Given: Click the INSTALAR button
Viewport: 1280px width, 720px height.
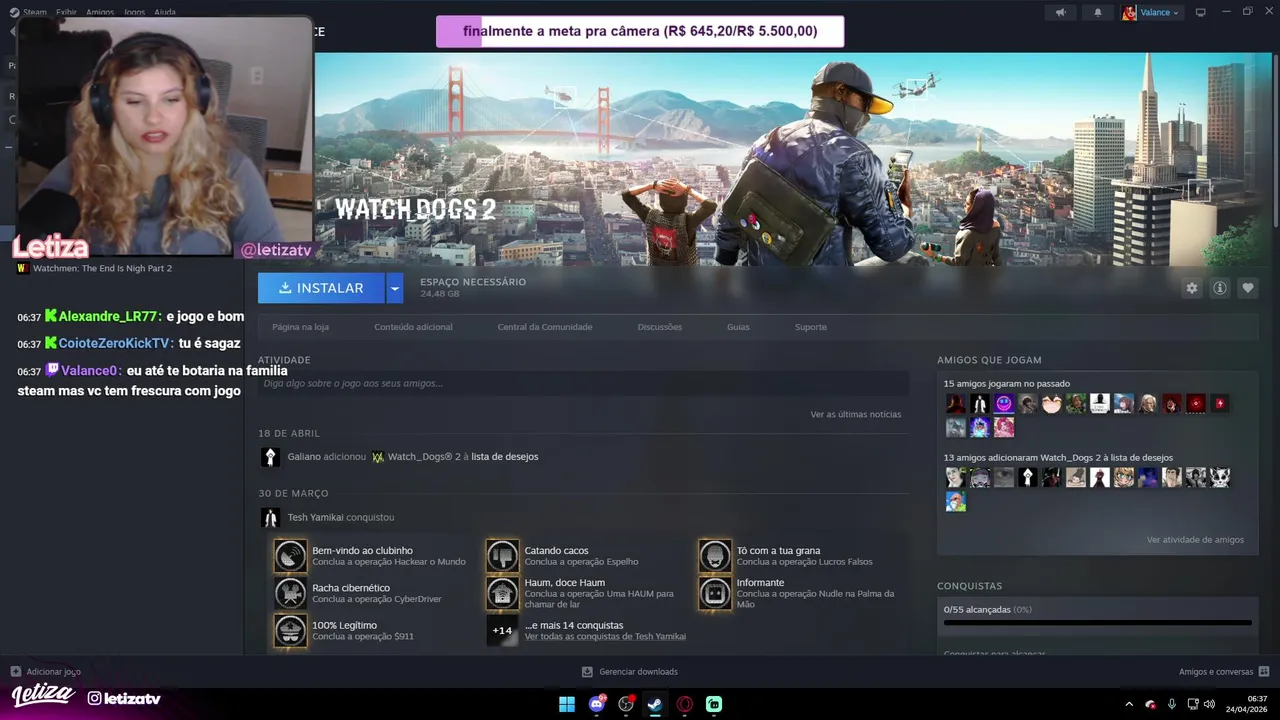Looking at the screenshot, I should [x=321, y=288].
